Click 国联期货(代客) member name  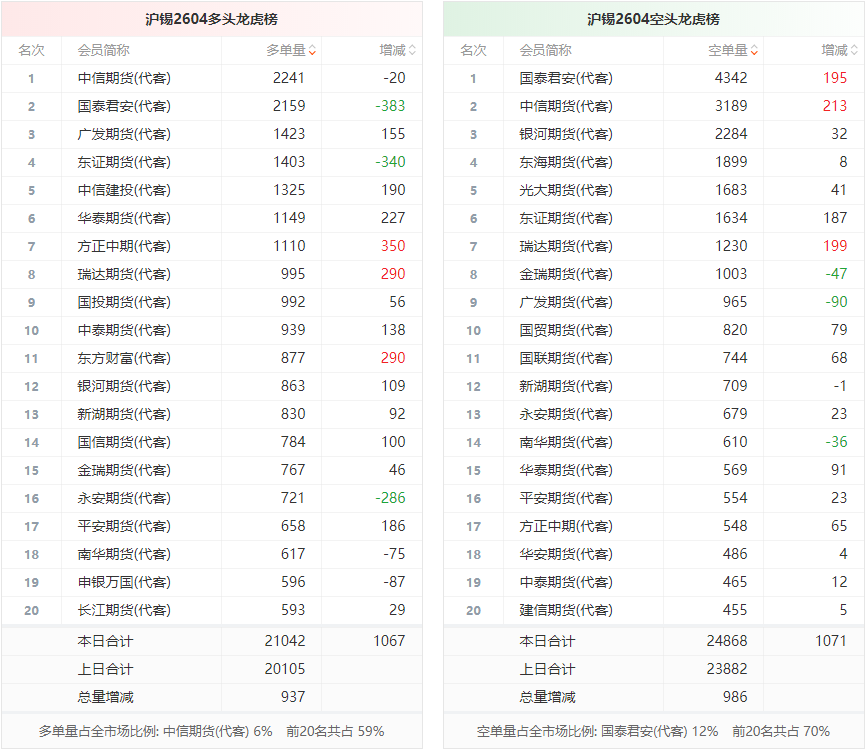pos(566,358)
